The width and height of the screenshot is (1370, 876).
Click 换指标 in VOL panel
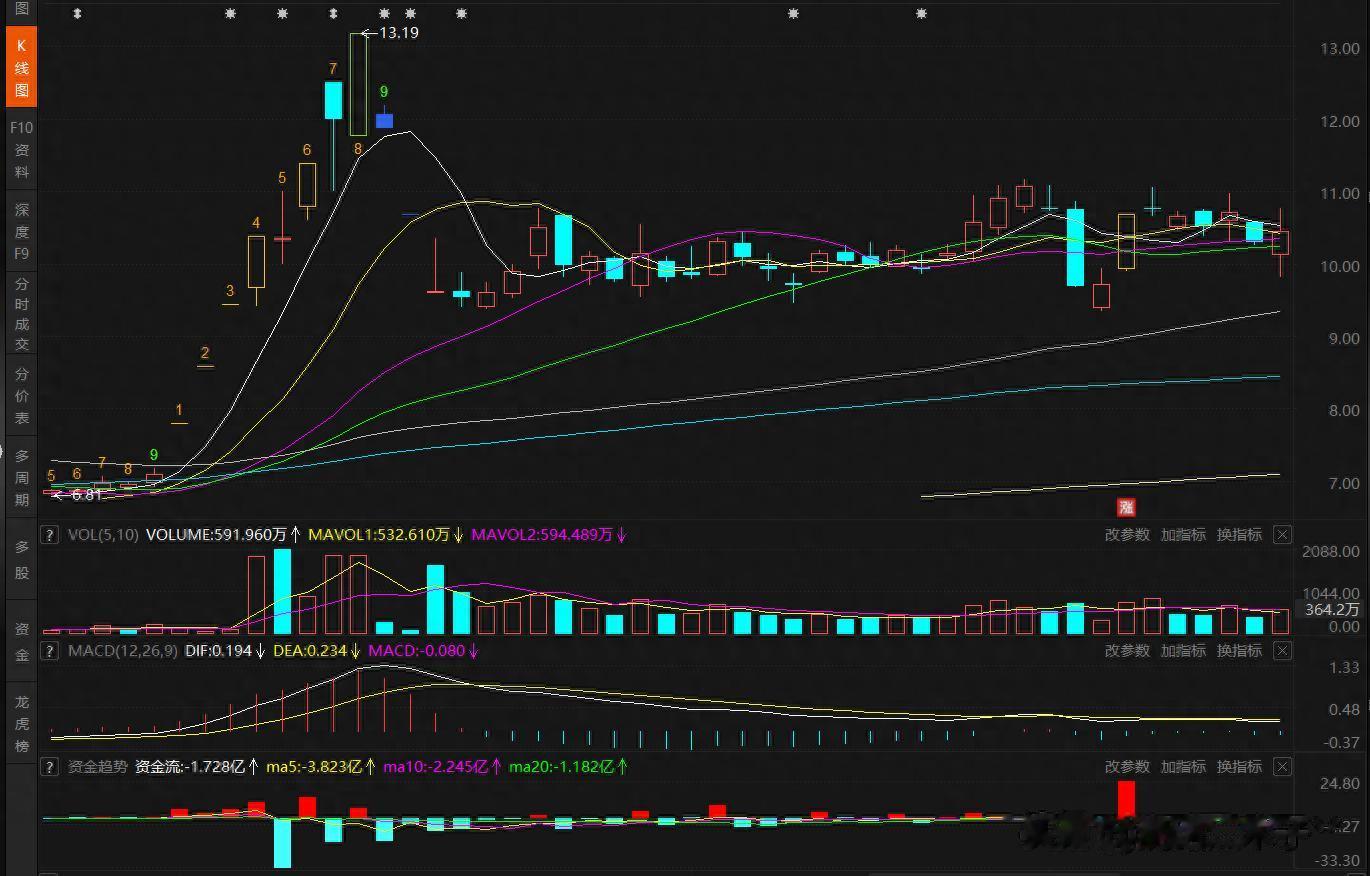pyautogui.click(x=1239, y=535)
